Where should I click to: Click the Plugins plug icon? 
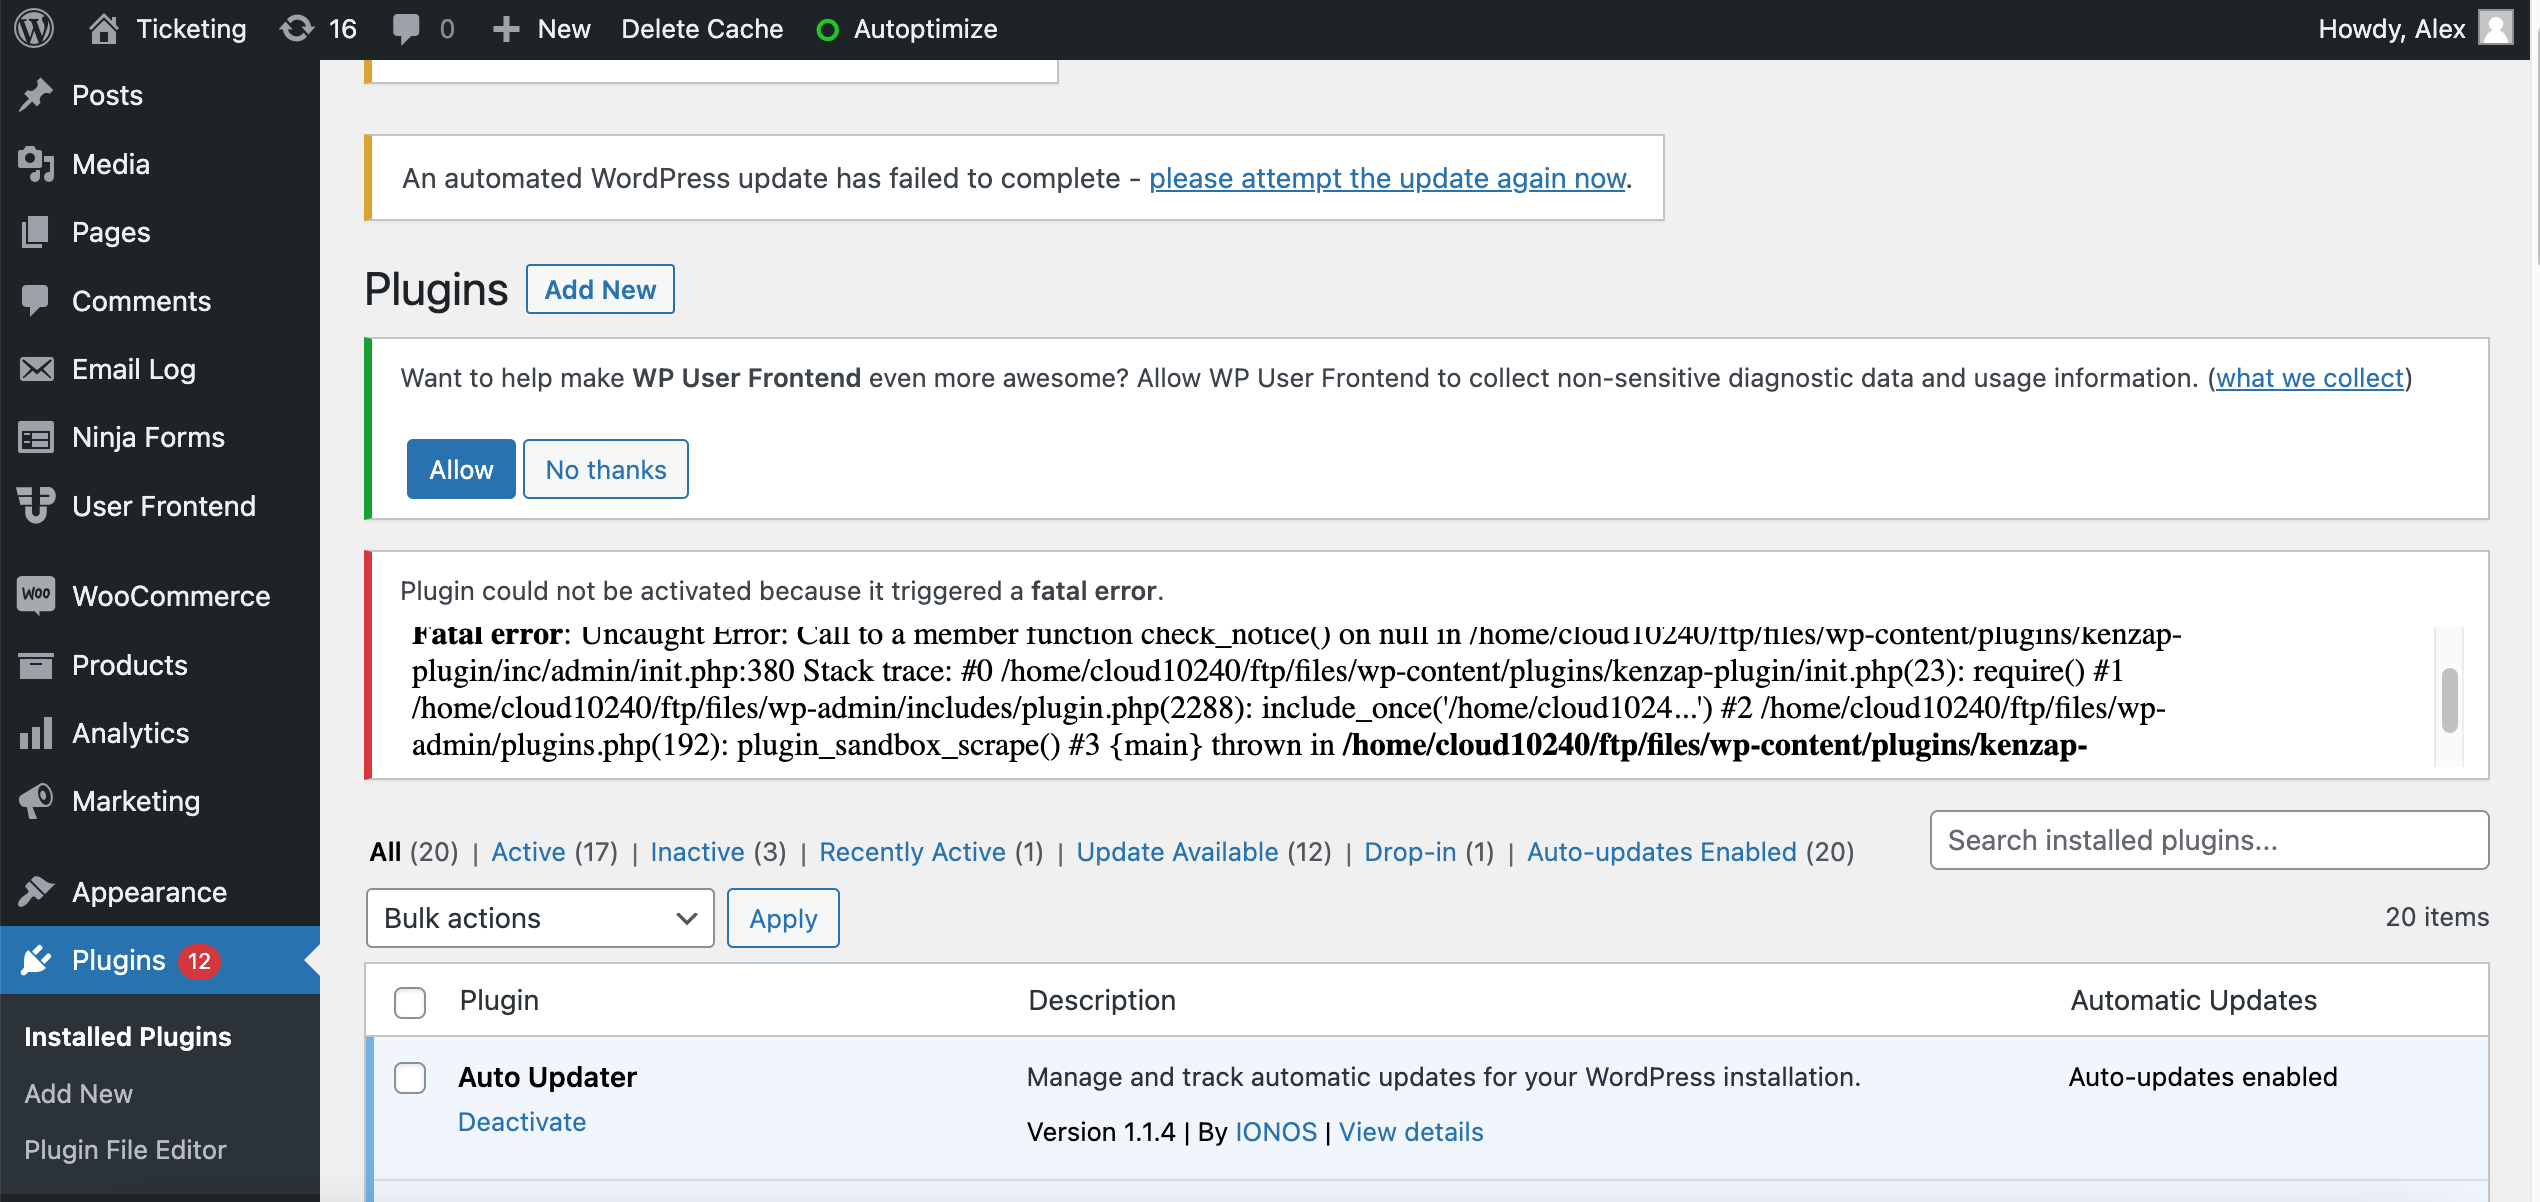click(36, 960)
